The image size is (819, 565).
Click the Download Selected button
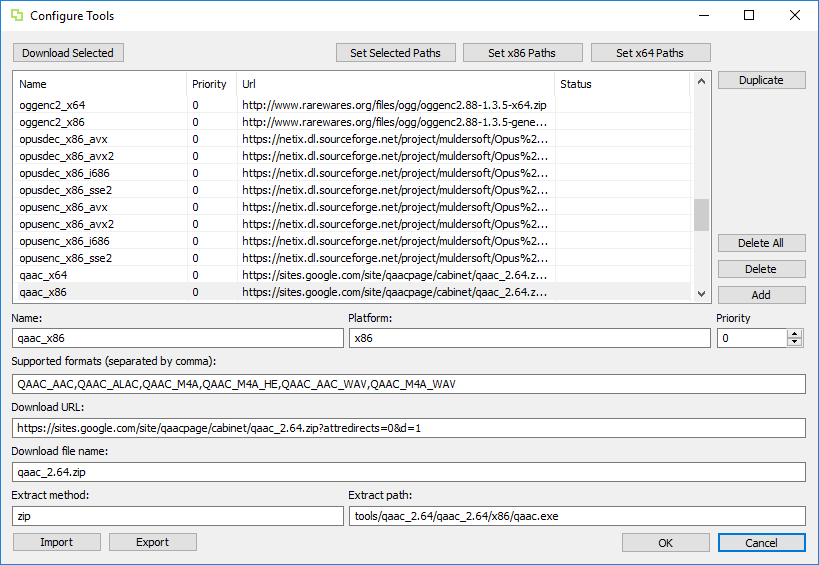[x=68, y=53]
